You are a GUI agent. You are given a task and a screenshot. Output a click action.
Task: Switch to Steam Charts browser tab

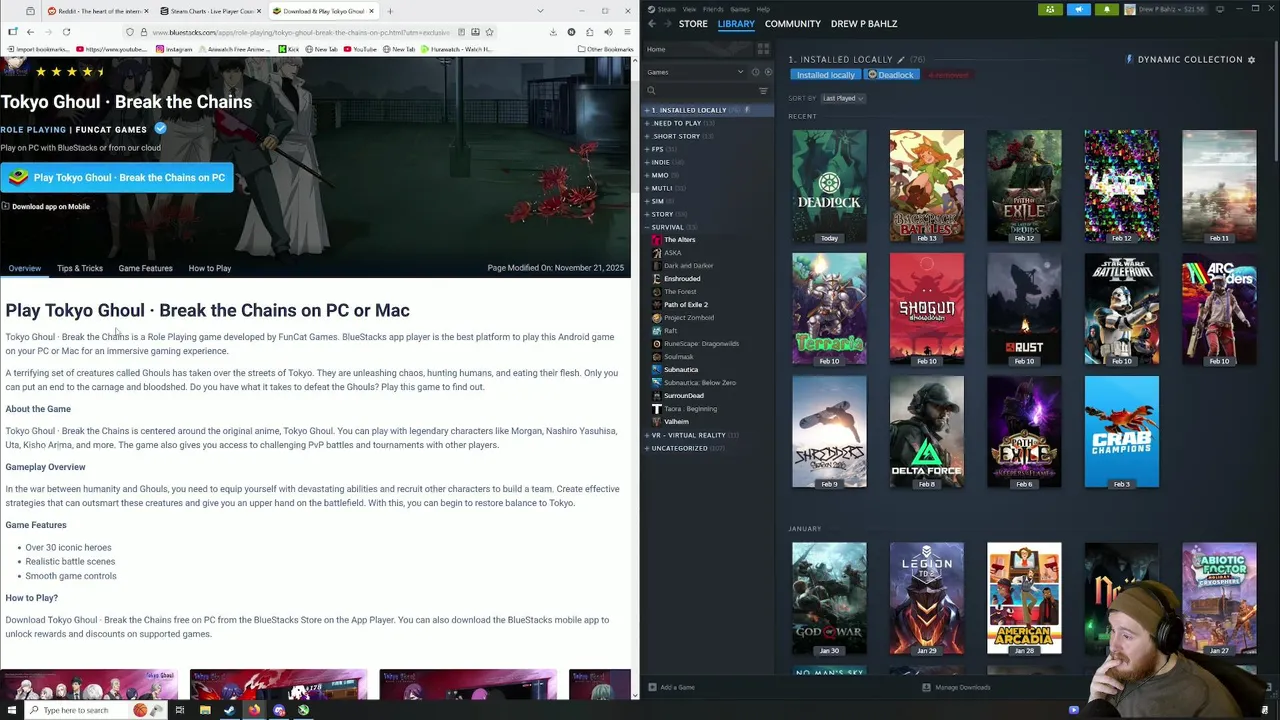(x=211, y=11)
